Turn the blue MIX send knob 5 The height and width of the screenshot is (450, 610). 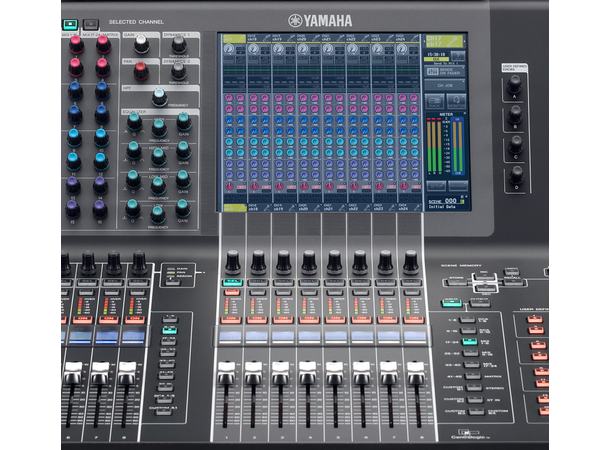point(75,90)
